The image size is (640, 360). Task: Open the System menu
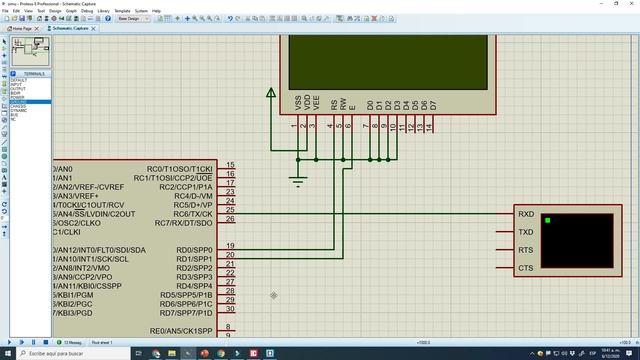141,11
